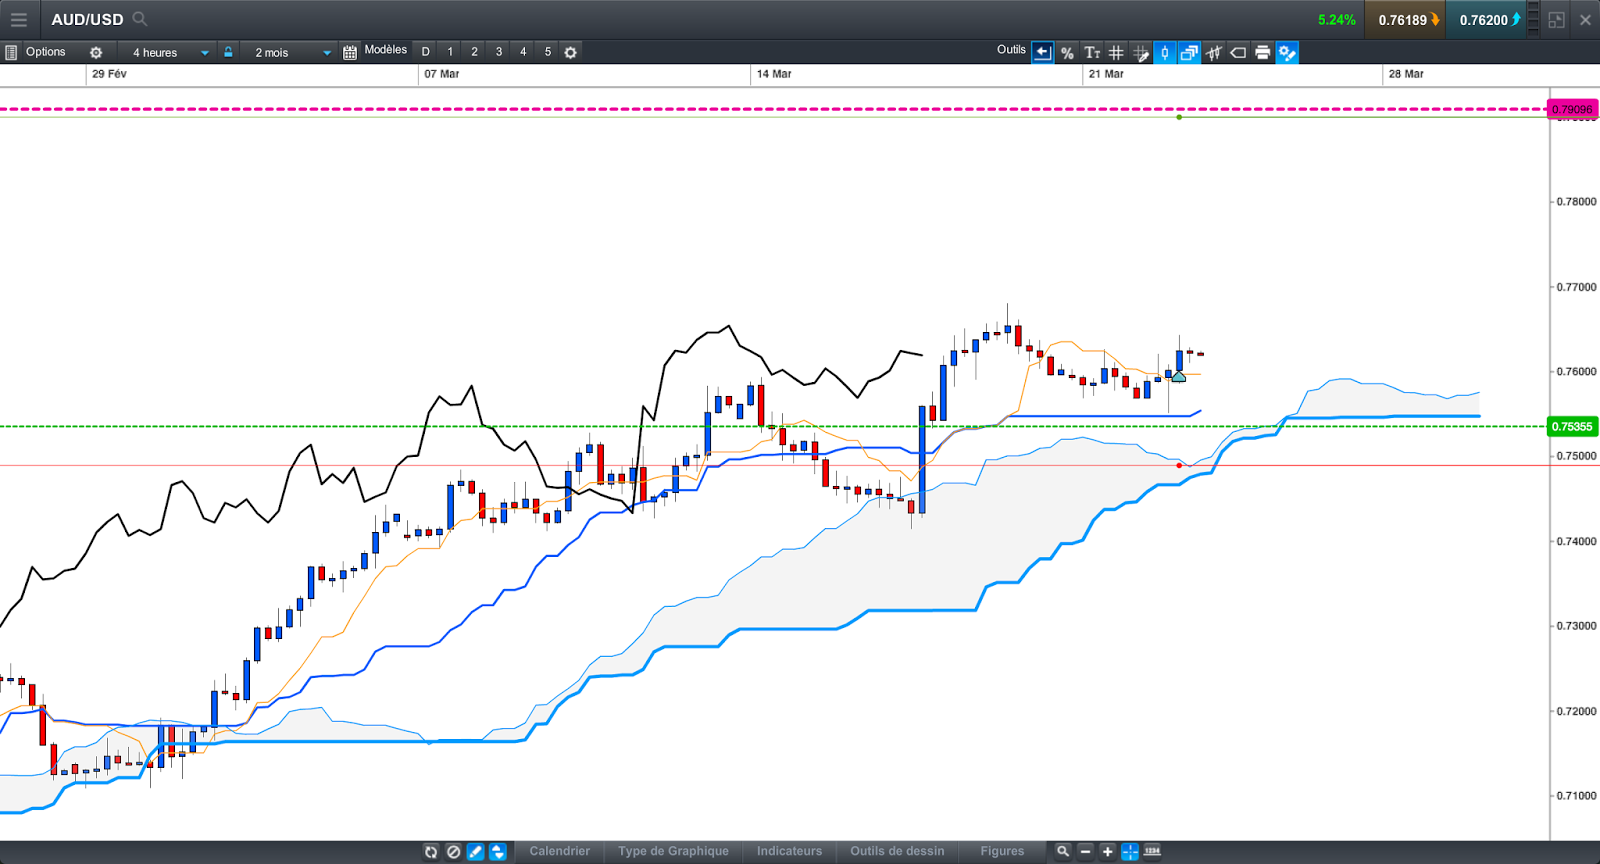Screen dimensions: 1600x864
Task: Load chart template 3
Action: (x=499, y=52)
